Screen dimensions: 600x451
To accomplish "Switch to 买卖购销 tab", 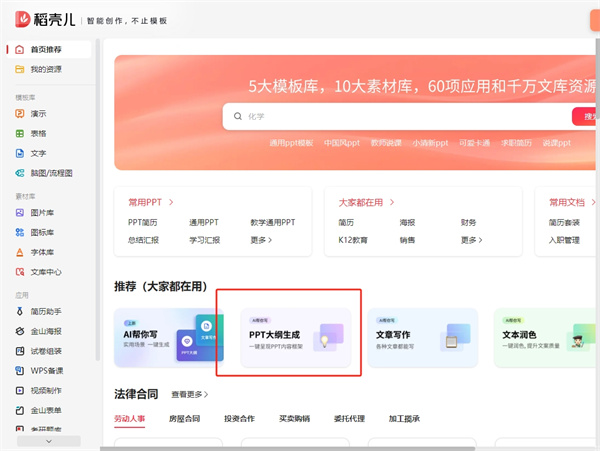I will 294,419.
